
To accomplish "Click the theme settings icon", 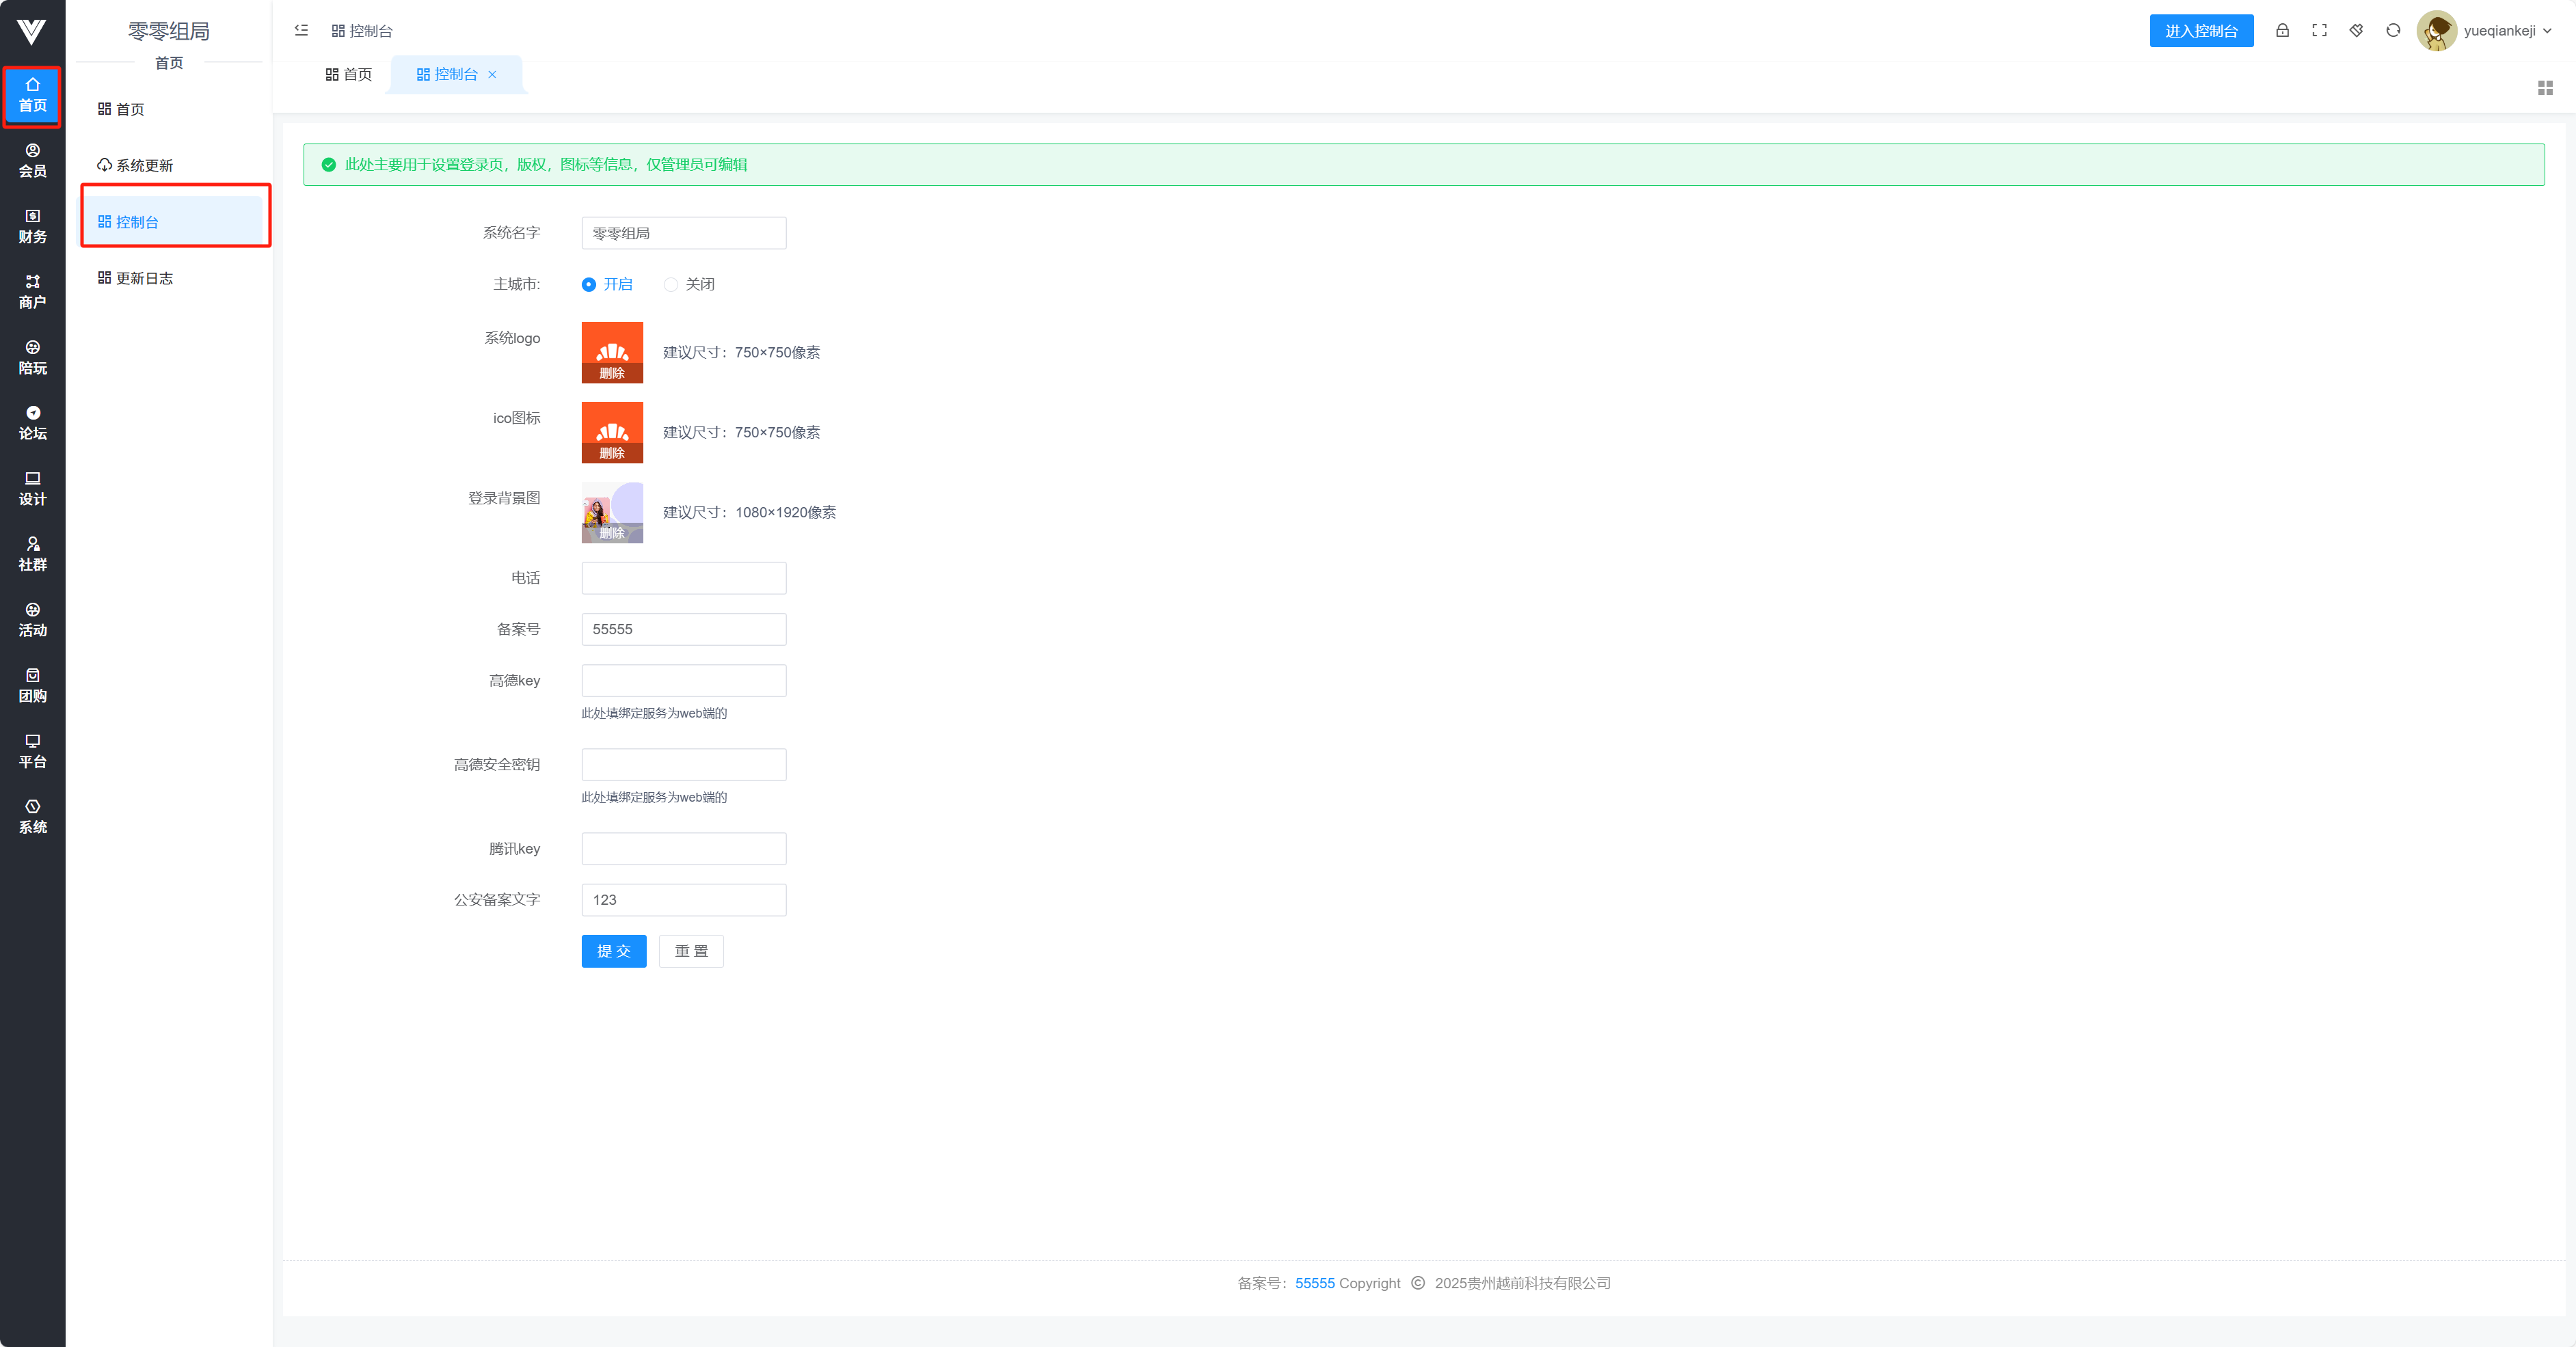I will pos(2356,31).
